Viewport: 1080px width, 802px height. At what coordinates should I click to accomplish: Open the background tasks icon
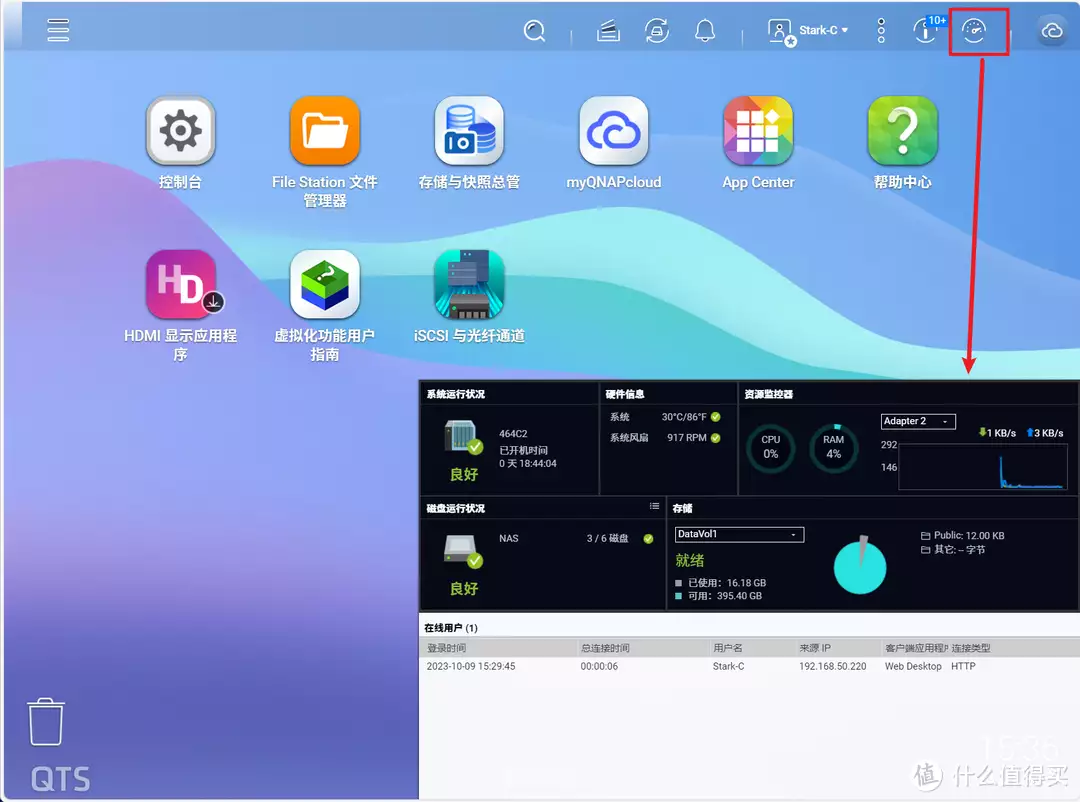click(x=608, y=31)
